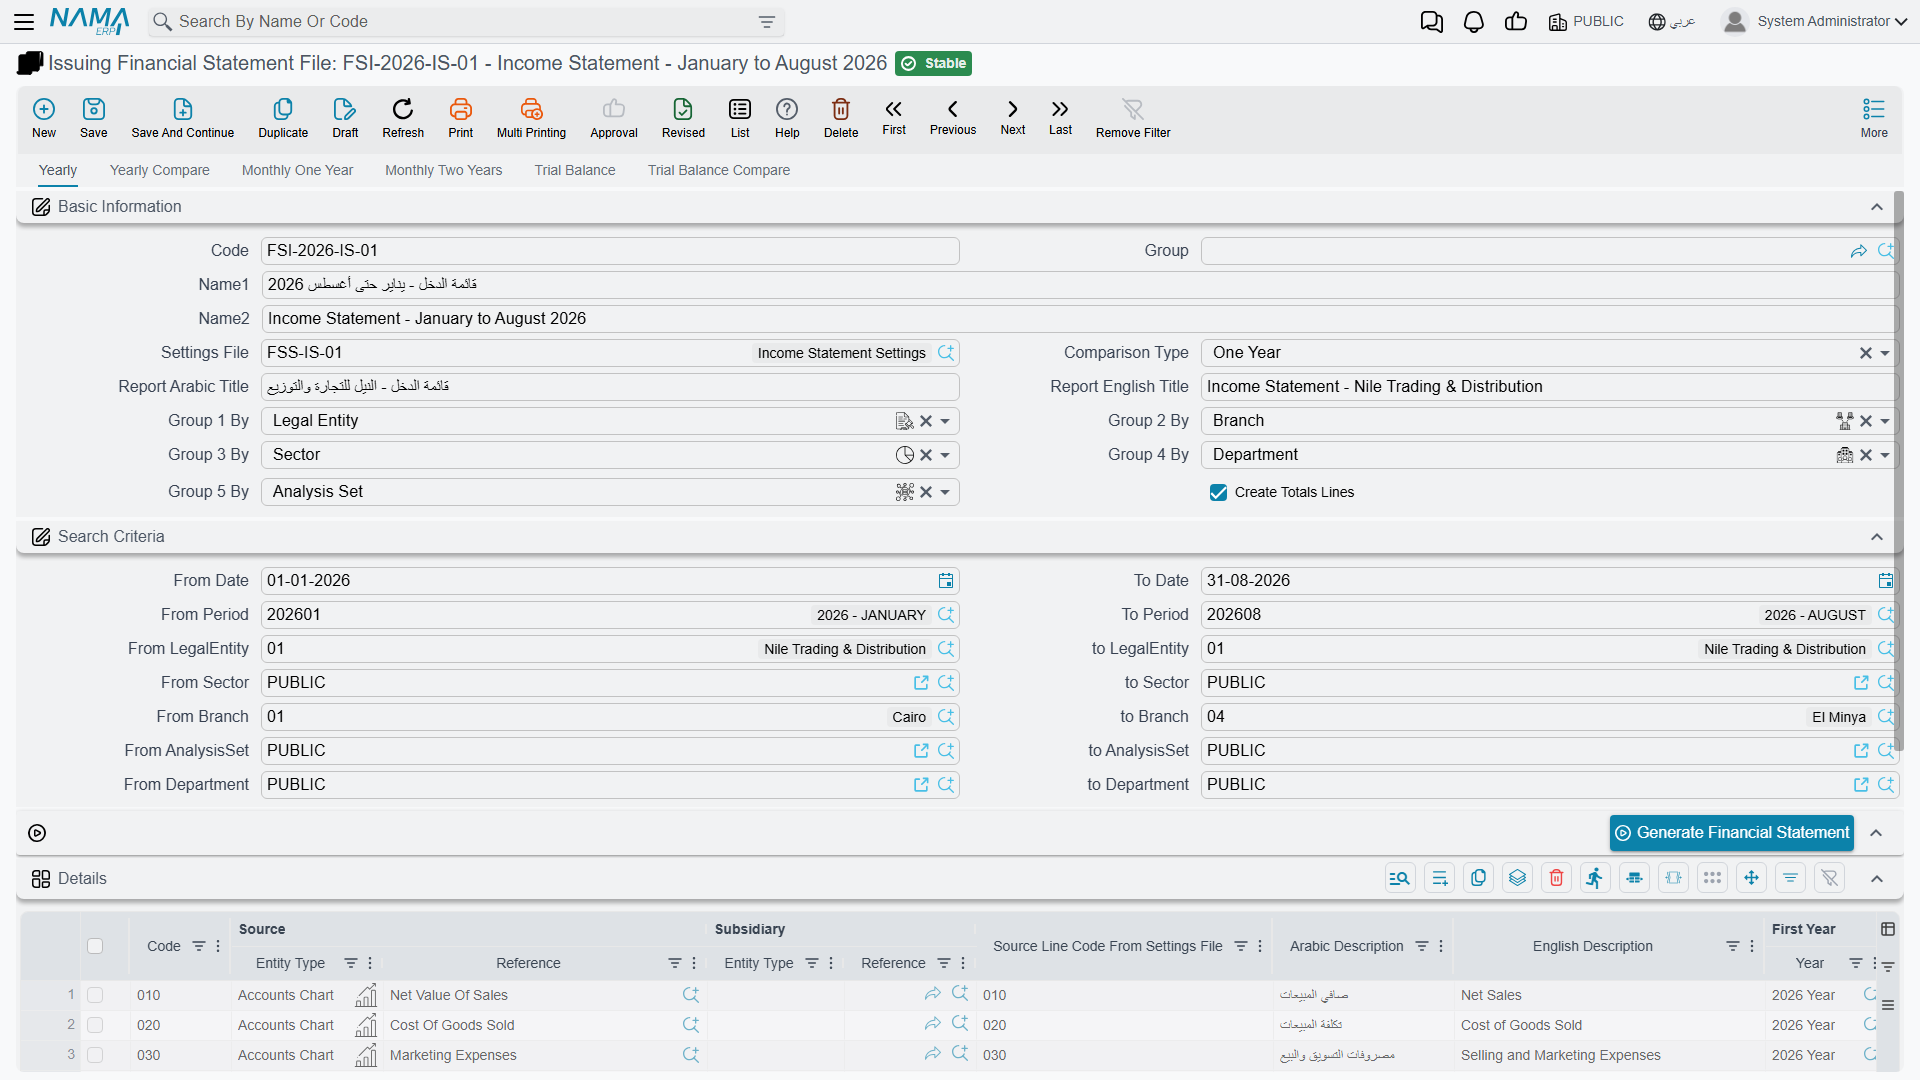Check row 2 checkbox for code 020
The height and width of the screenshot is (1080, 1920).
point(95,1025)
